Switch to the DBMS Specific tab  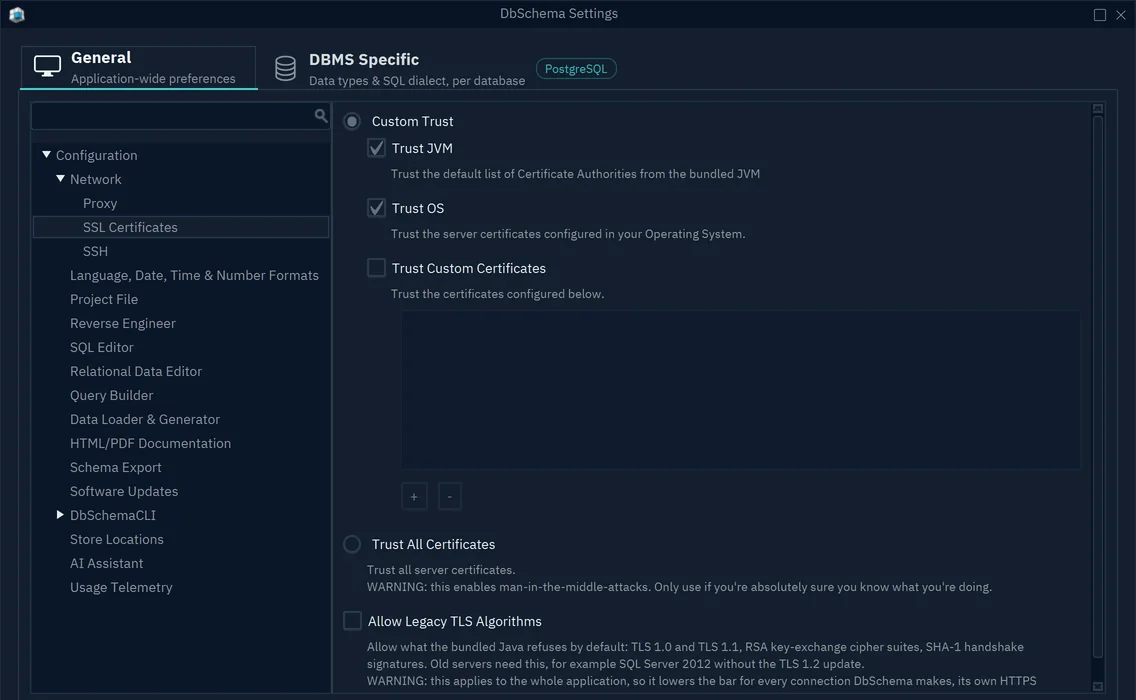399,69
